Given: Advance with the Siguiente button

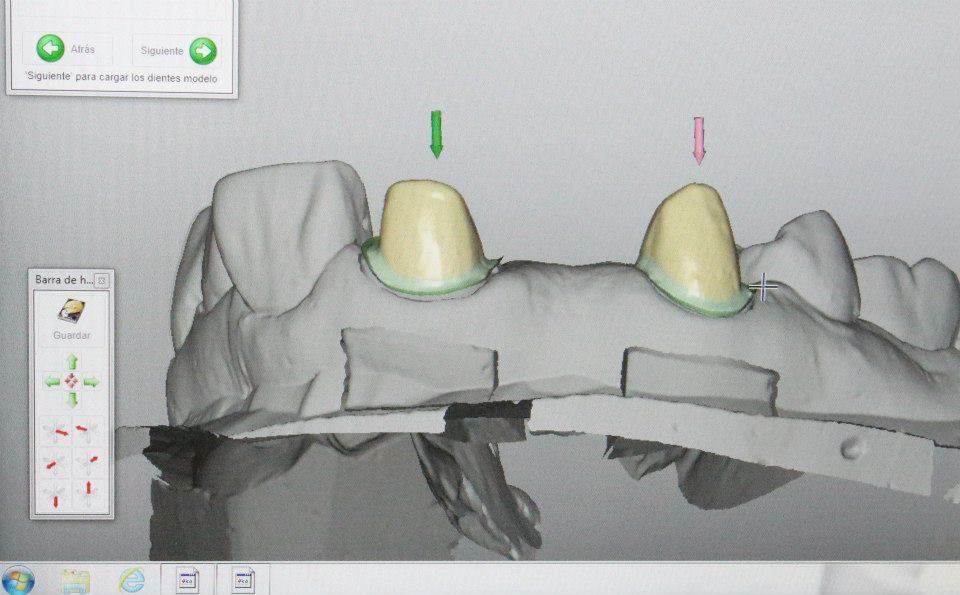Looking at the screenshot, I should click(x=176, y=50).
